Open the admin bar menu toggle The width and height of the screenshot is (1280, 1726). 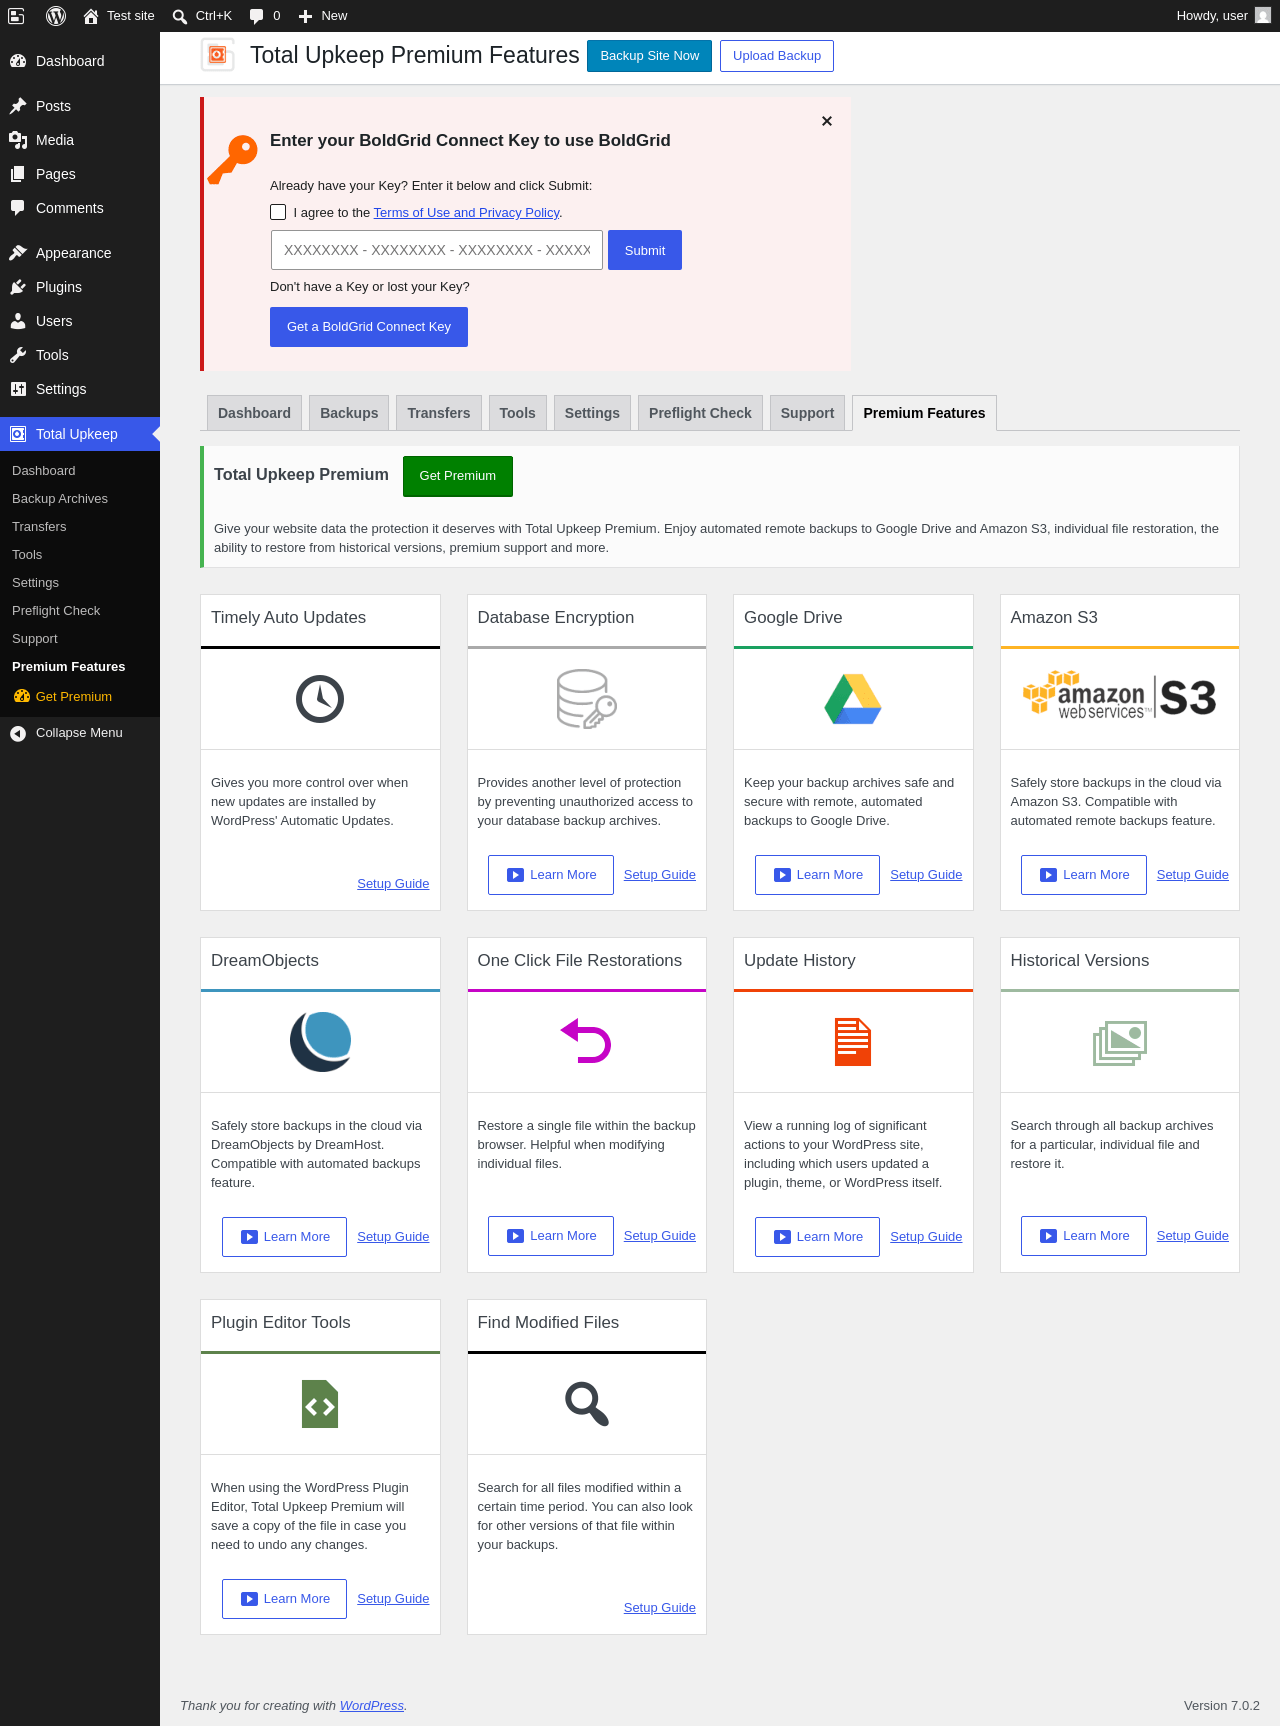point(16,16)
